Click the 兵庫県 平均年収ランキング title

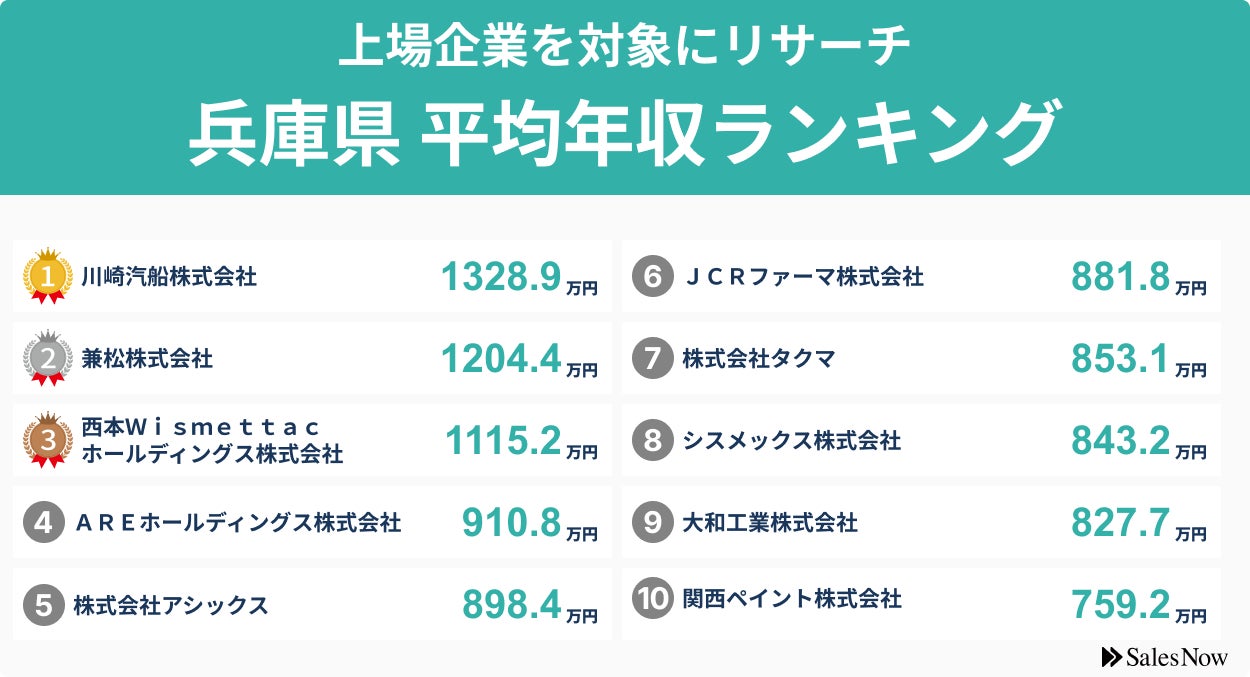point(624,133)
